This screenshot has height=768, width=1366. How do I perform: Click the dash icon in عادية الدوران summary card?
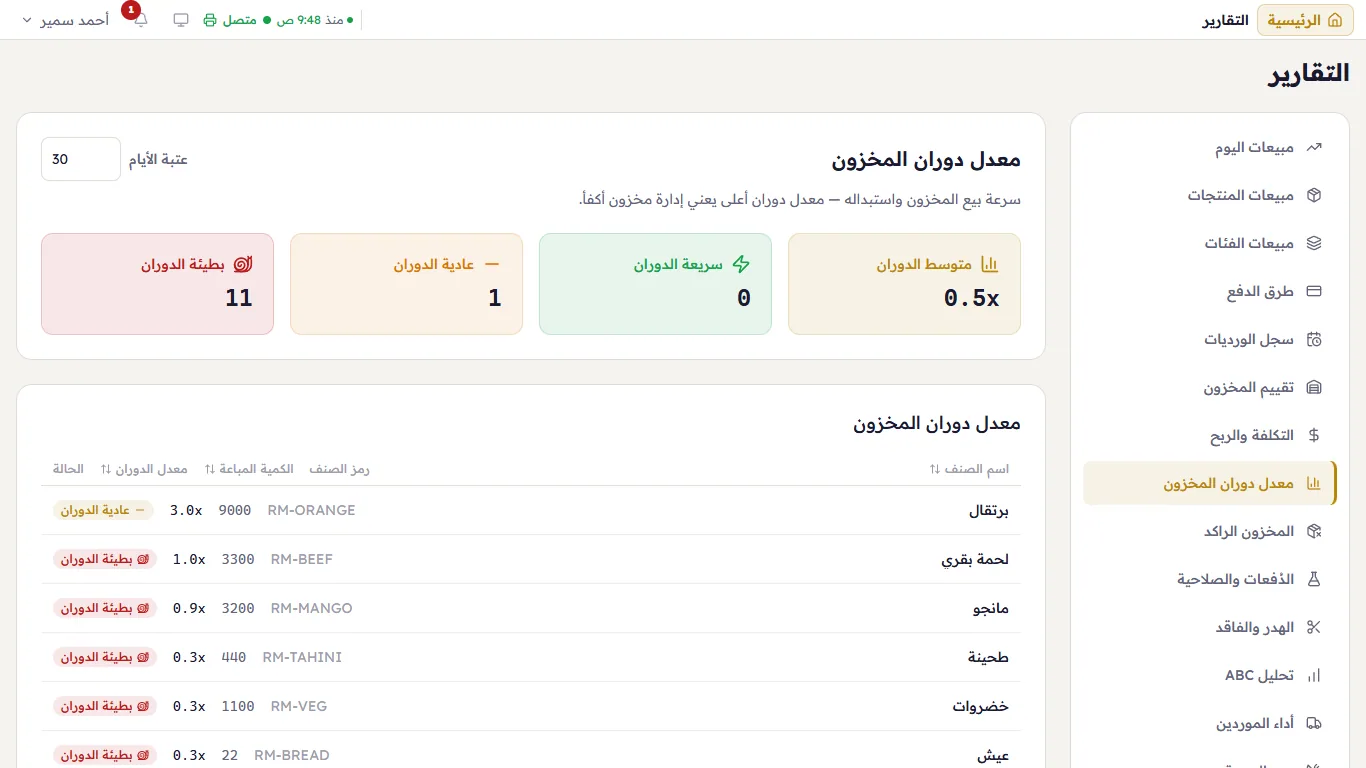click(x=491, y=265)
